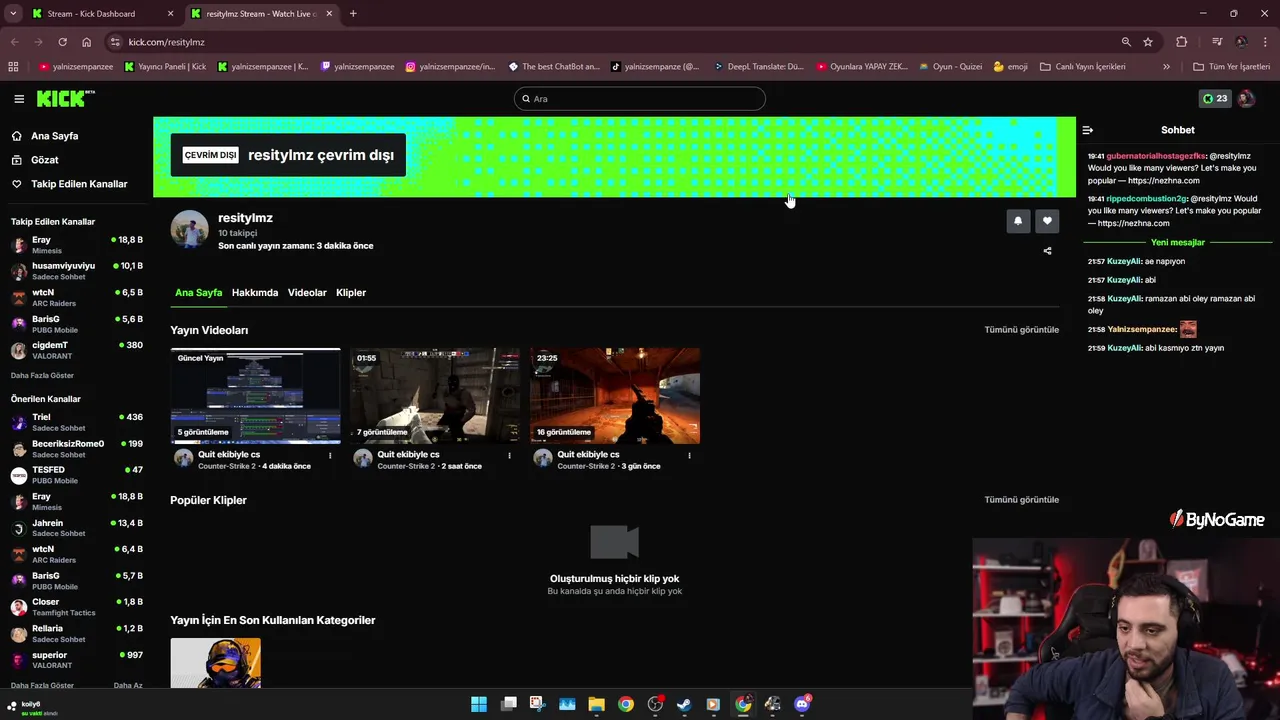
Task: Open Windows Start menu
Action: 479,704
